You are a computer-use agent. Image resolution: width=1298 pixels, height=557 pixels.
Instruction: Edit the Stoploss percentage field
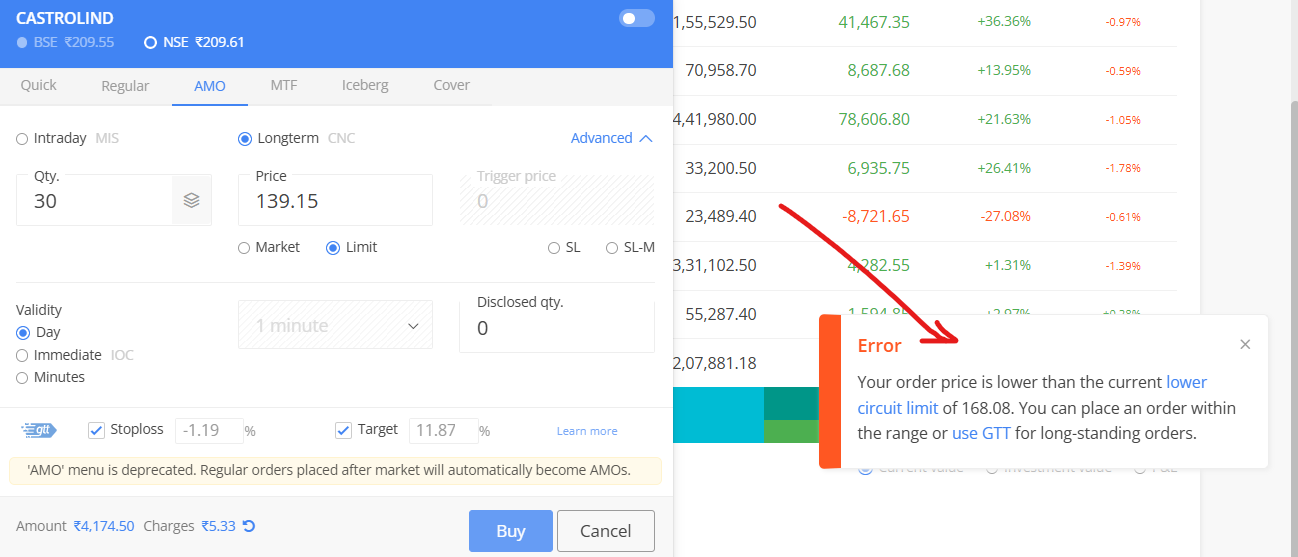(210, 431)
